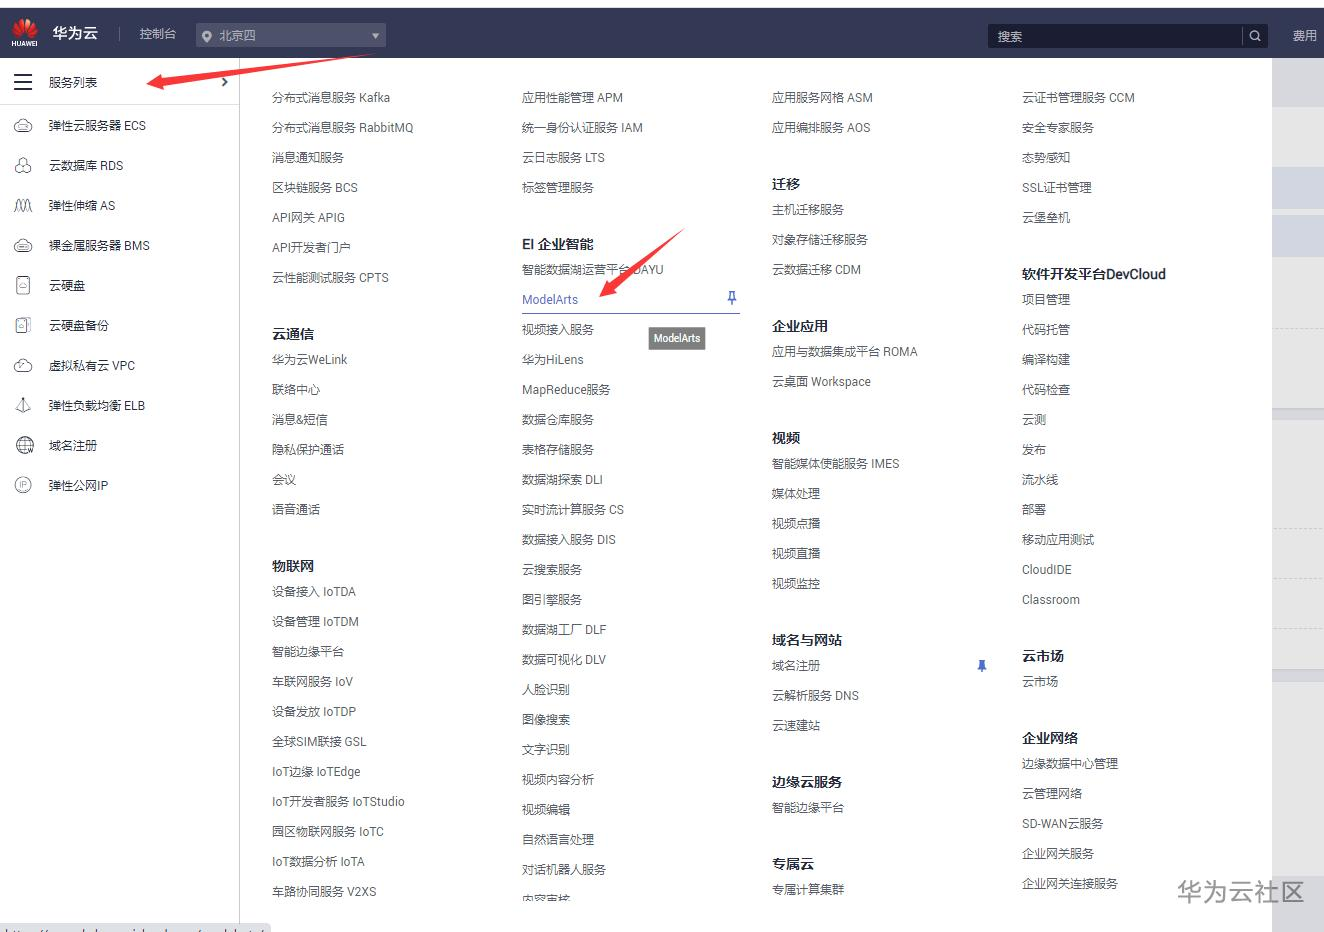The image size is (1324, 932).
Task: Open 应用性能管理 APM
Action: (x=572, y=97)
